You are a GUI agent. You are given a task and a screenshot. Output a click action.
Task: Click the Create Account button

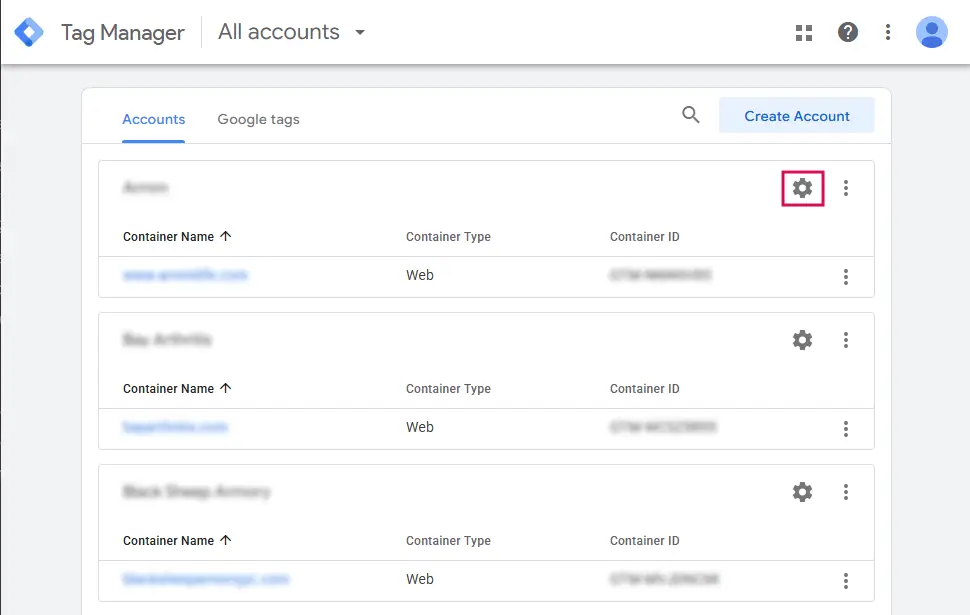796,116
